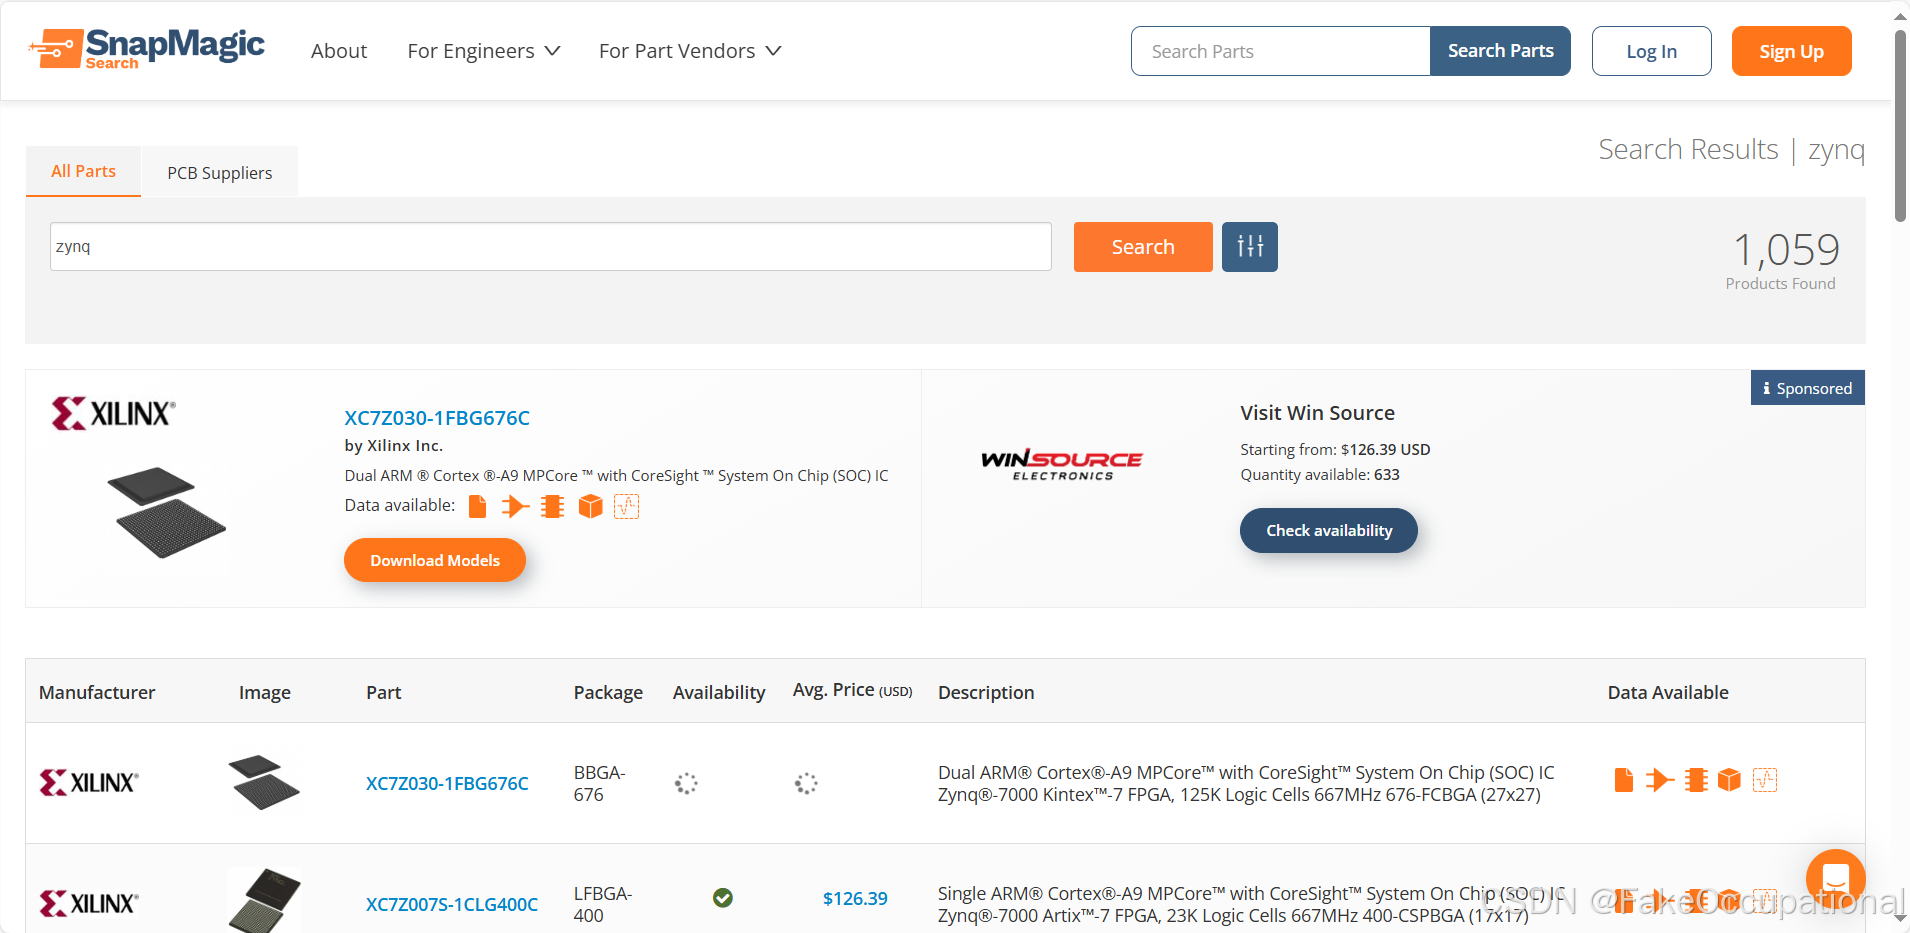The width and height of the screenshot is (1910, 933).
Task: Click the blue Search Parts button
Action: coord(1500,51)
